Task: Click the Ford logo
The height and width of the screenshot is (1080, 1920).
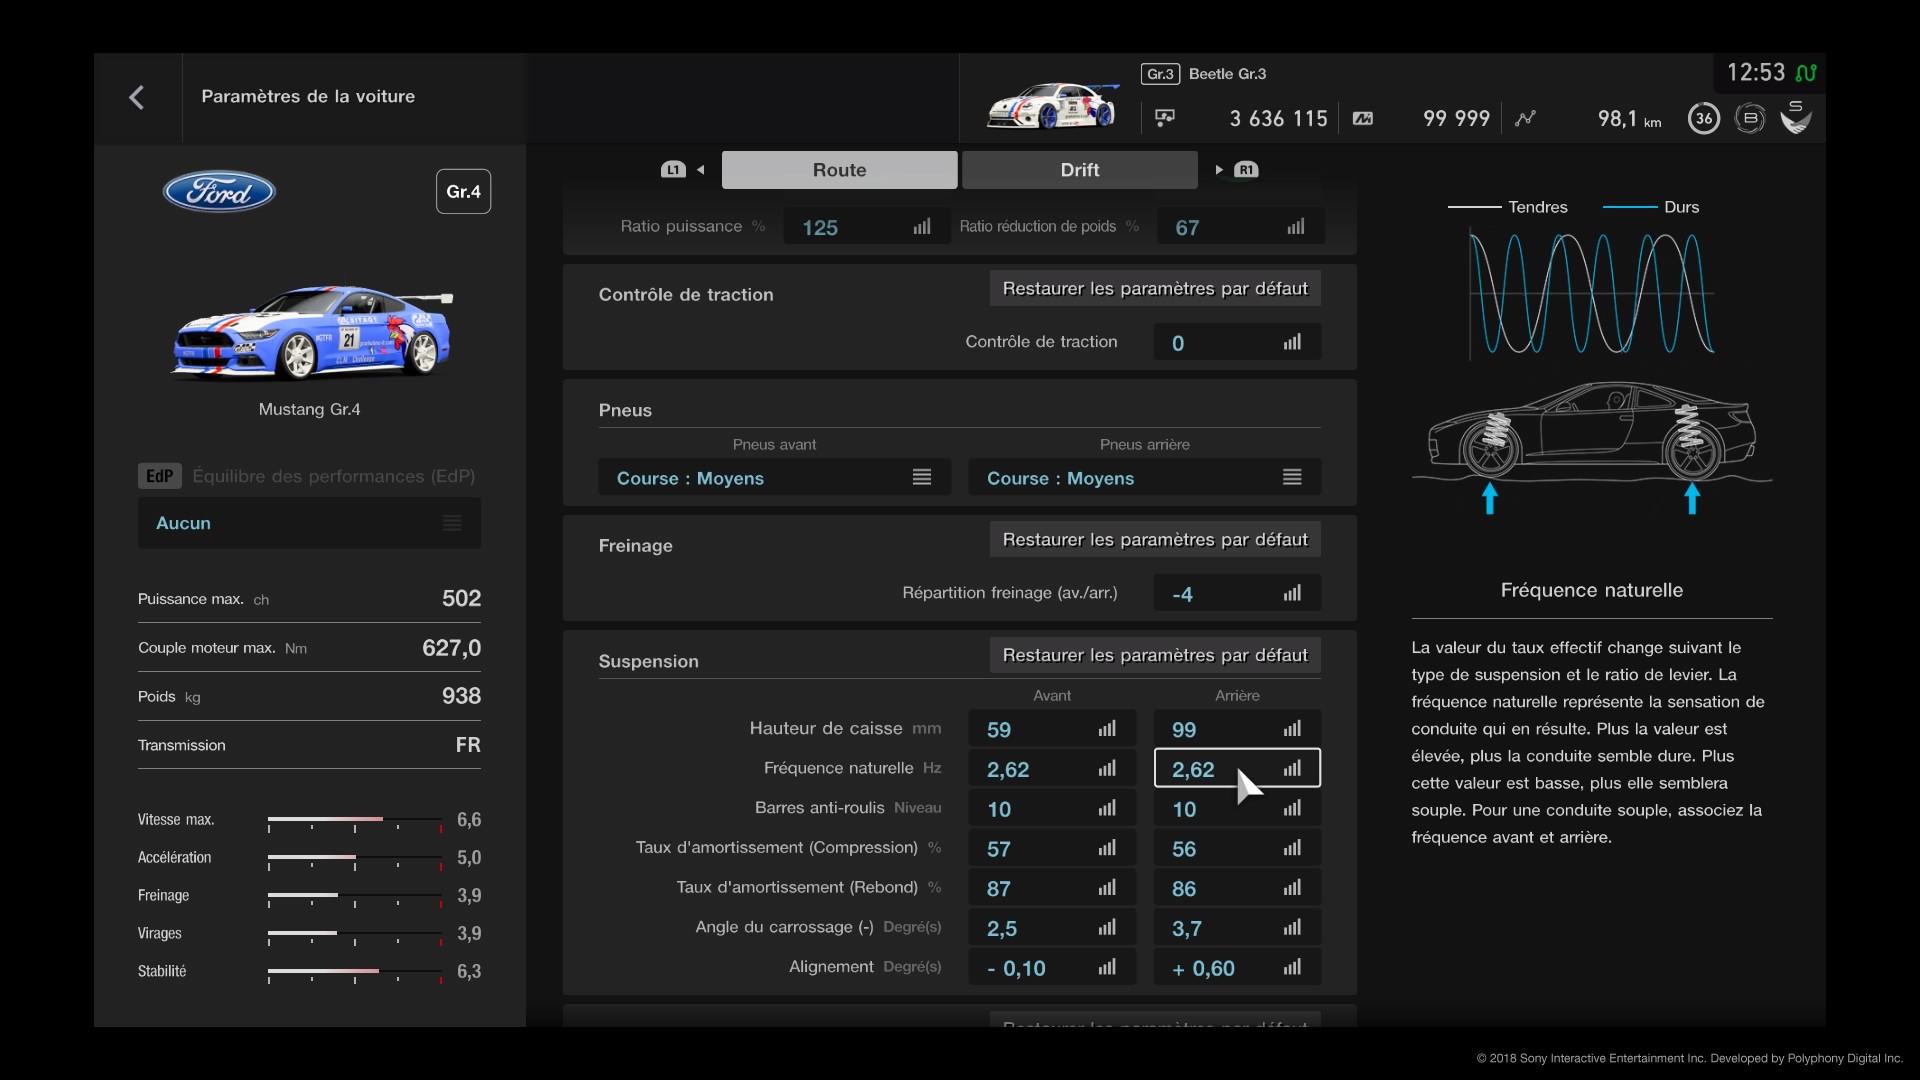Action: coord(219,191)
